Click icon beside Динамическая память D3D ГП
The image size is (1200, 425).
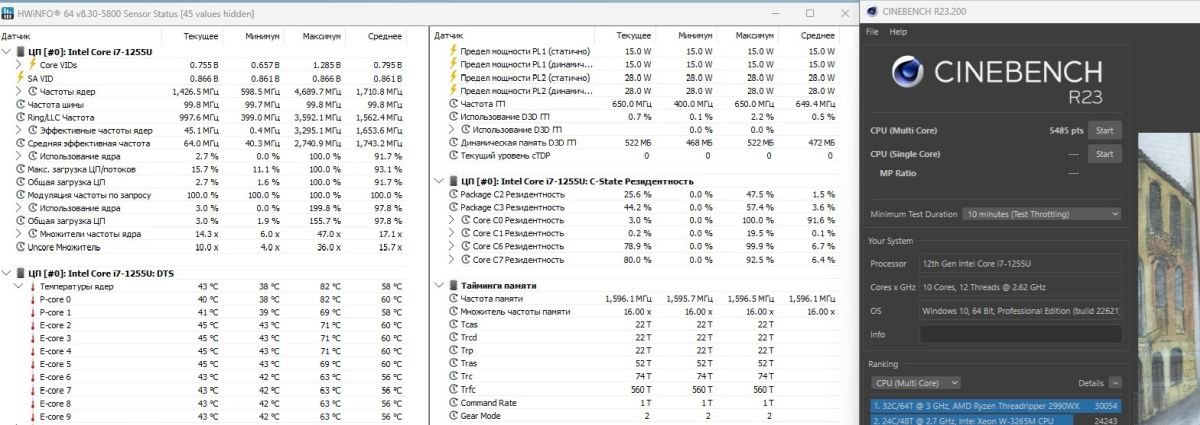(x=454, y=143)
